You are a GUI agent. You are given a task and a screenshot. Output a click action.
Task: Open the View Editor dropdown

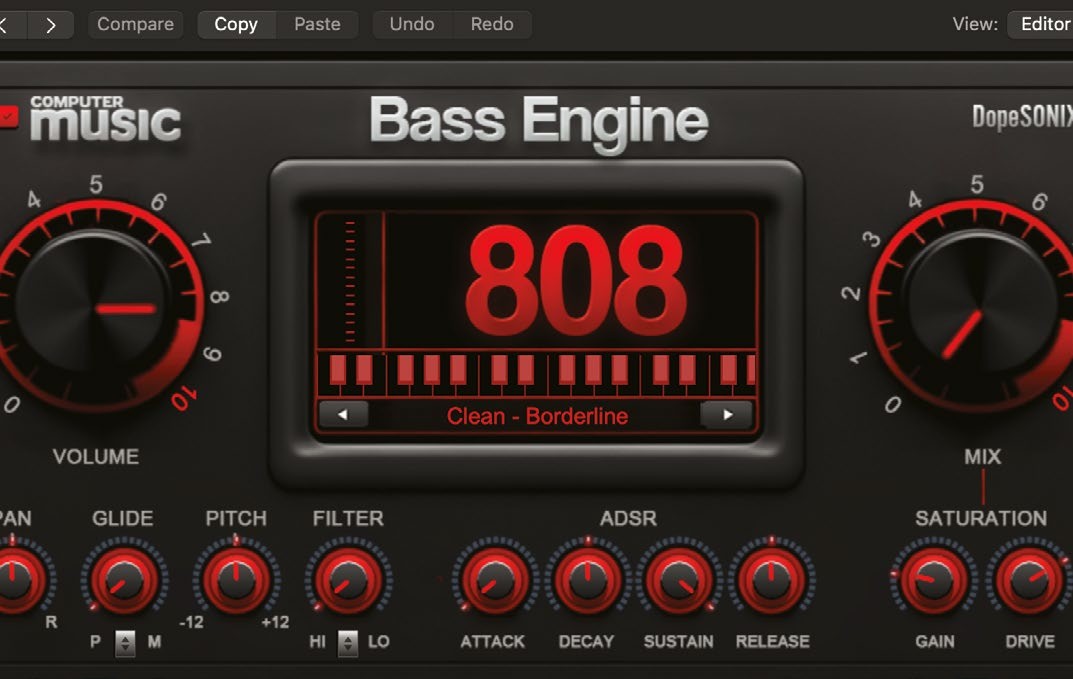tap(1041, 25)
